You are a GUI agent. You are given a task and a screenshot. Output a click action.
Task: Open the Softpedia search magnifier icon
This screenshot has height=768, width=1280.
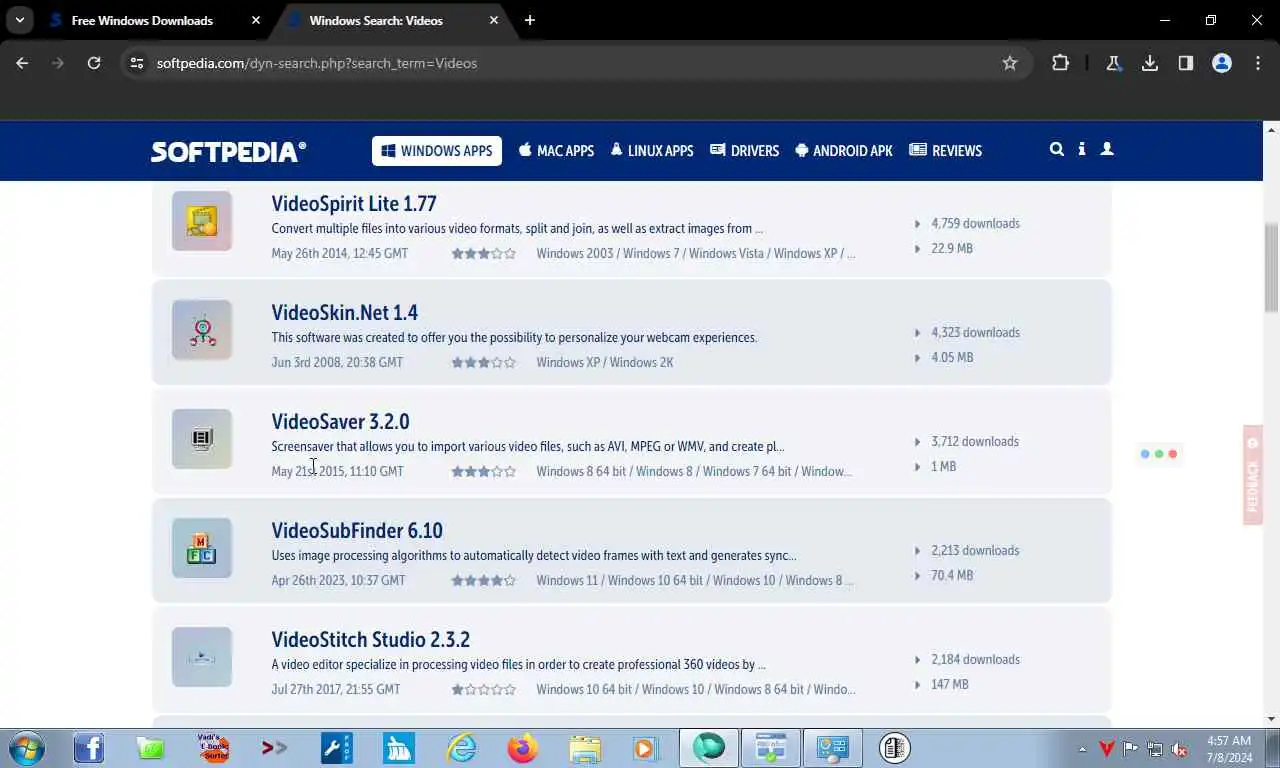tap(1057, 149)
